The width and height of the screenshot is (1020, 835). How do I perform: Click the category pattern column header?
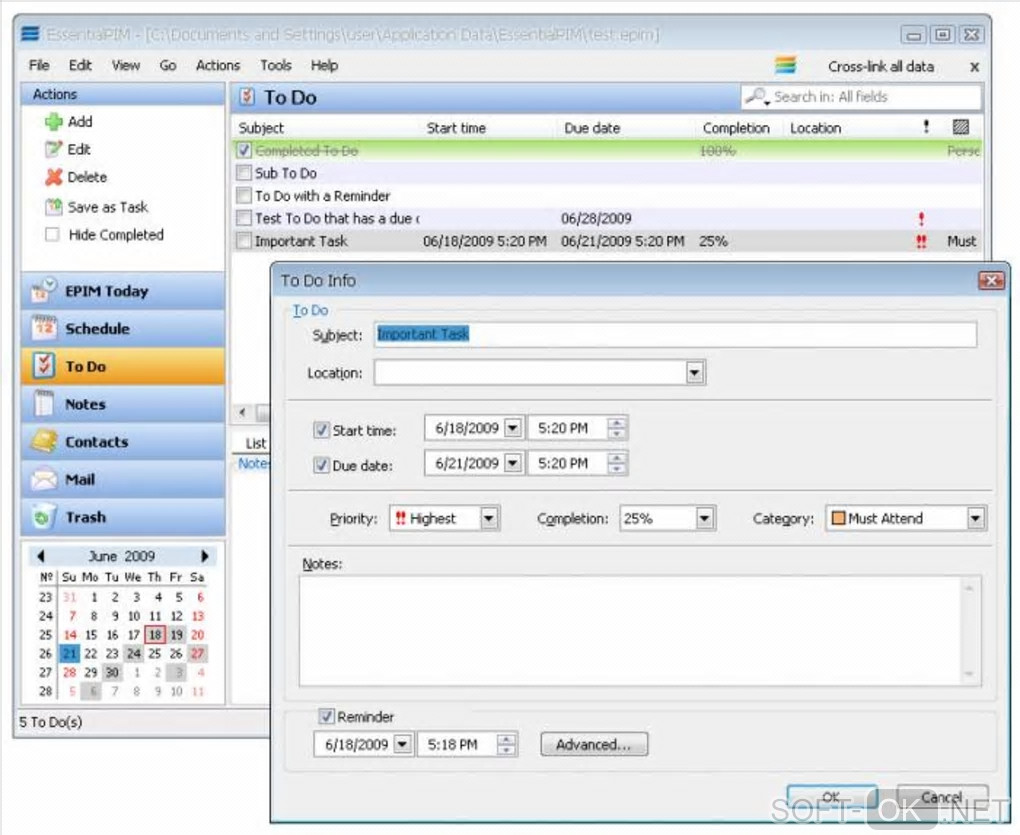pyautogui.click(x=961, y=127)
